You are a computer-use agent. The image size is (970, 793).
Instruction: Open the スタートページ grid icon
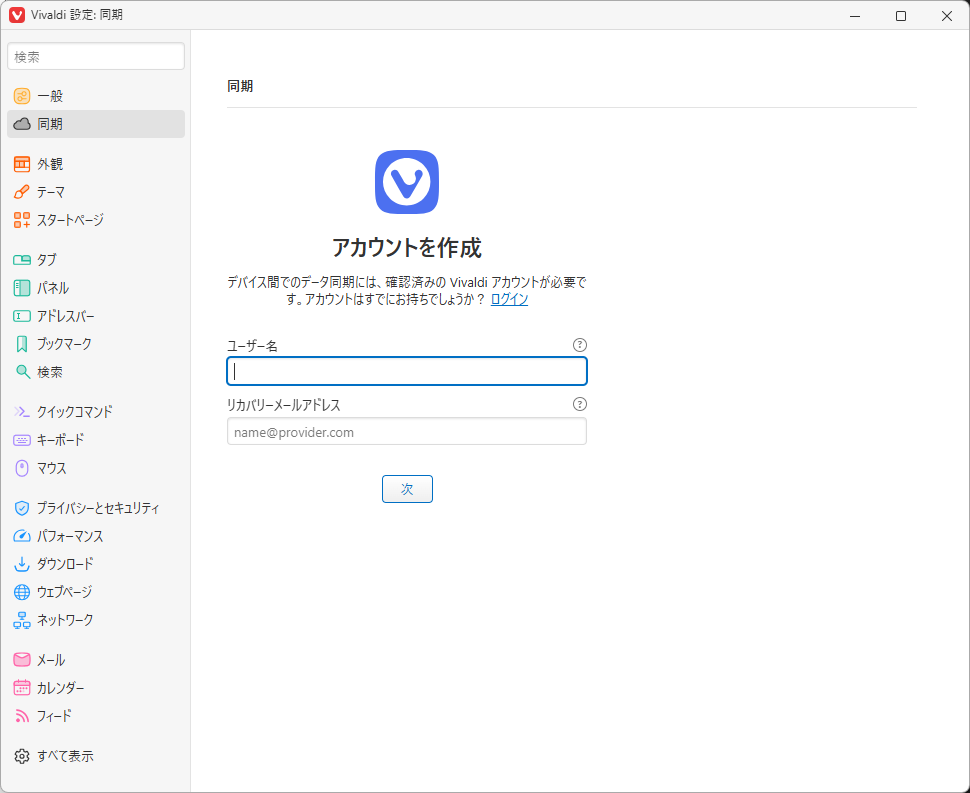click(x=22, y=220)
